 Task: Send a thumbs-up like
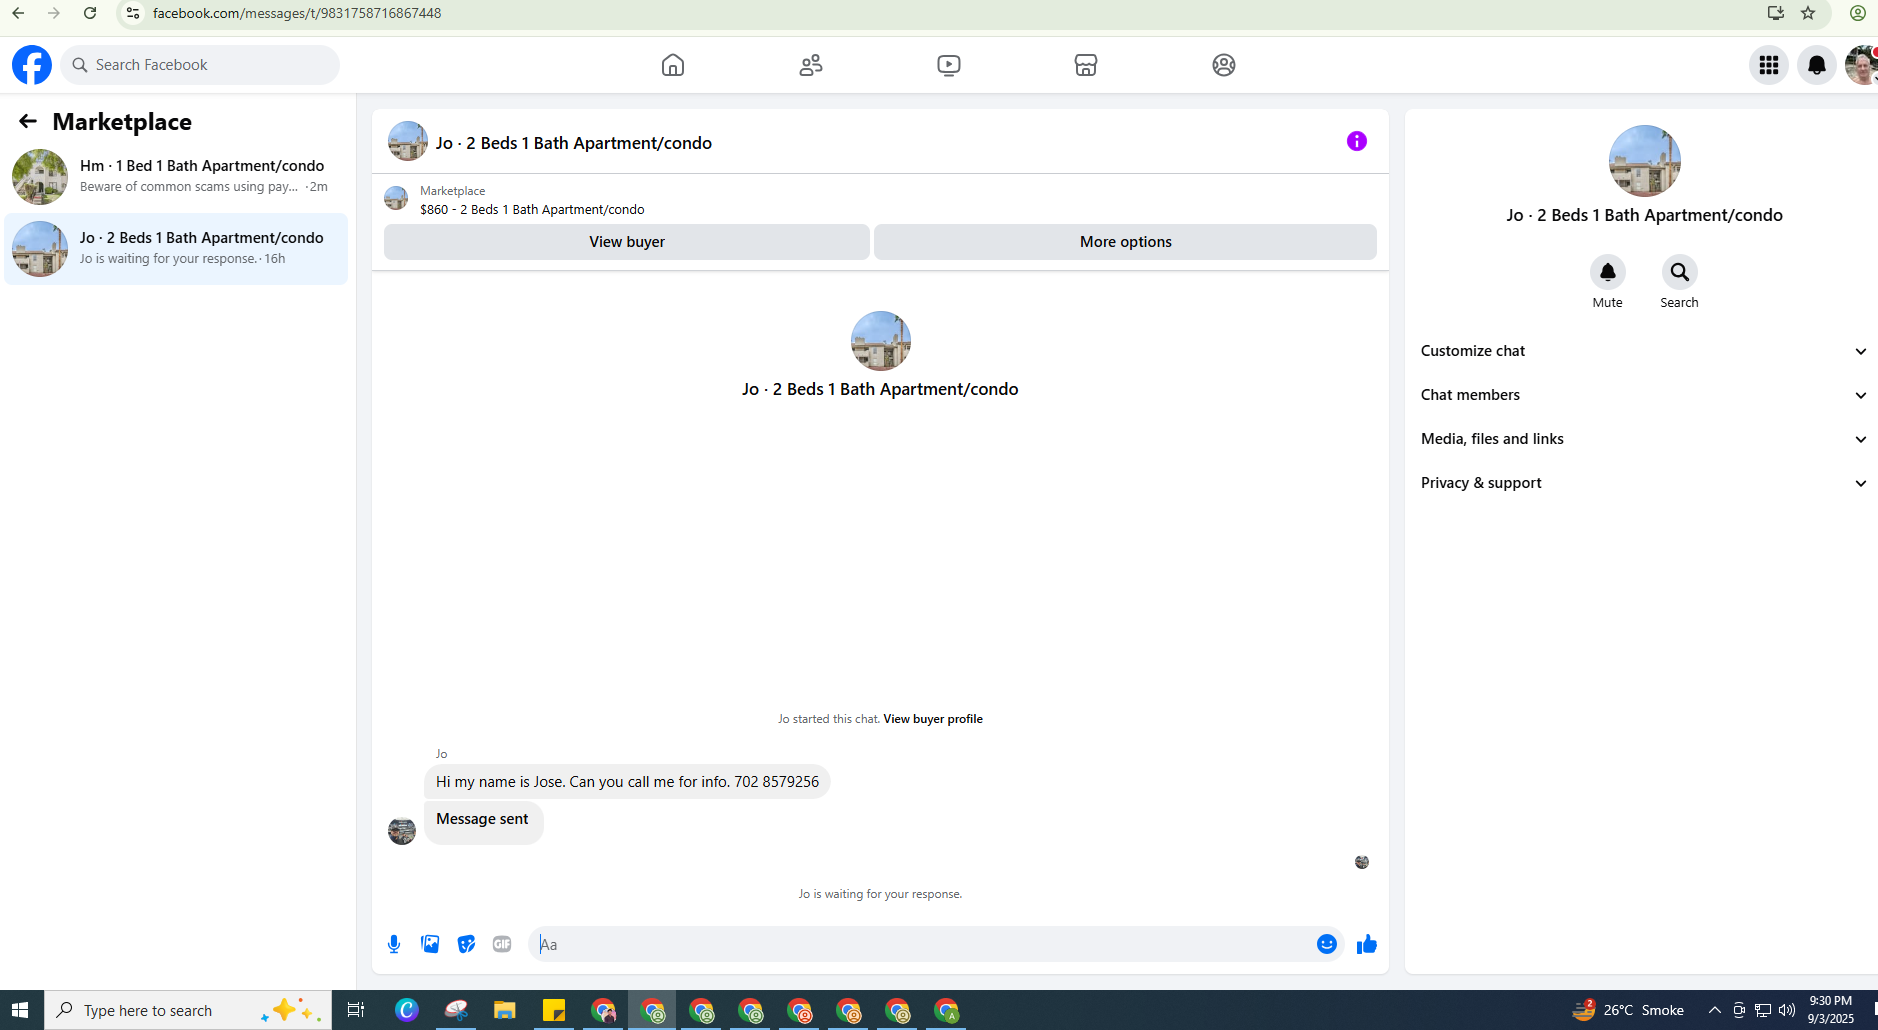click(1367, 944)
